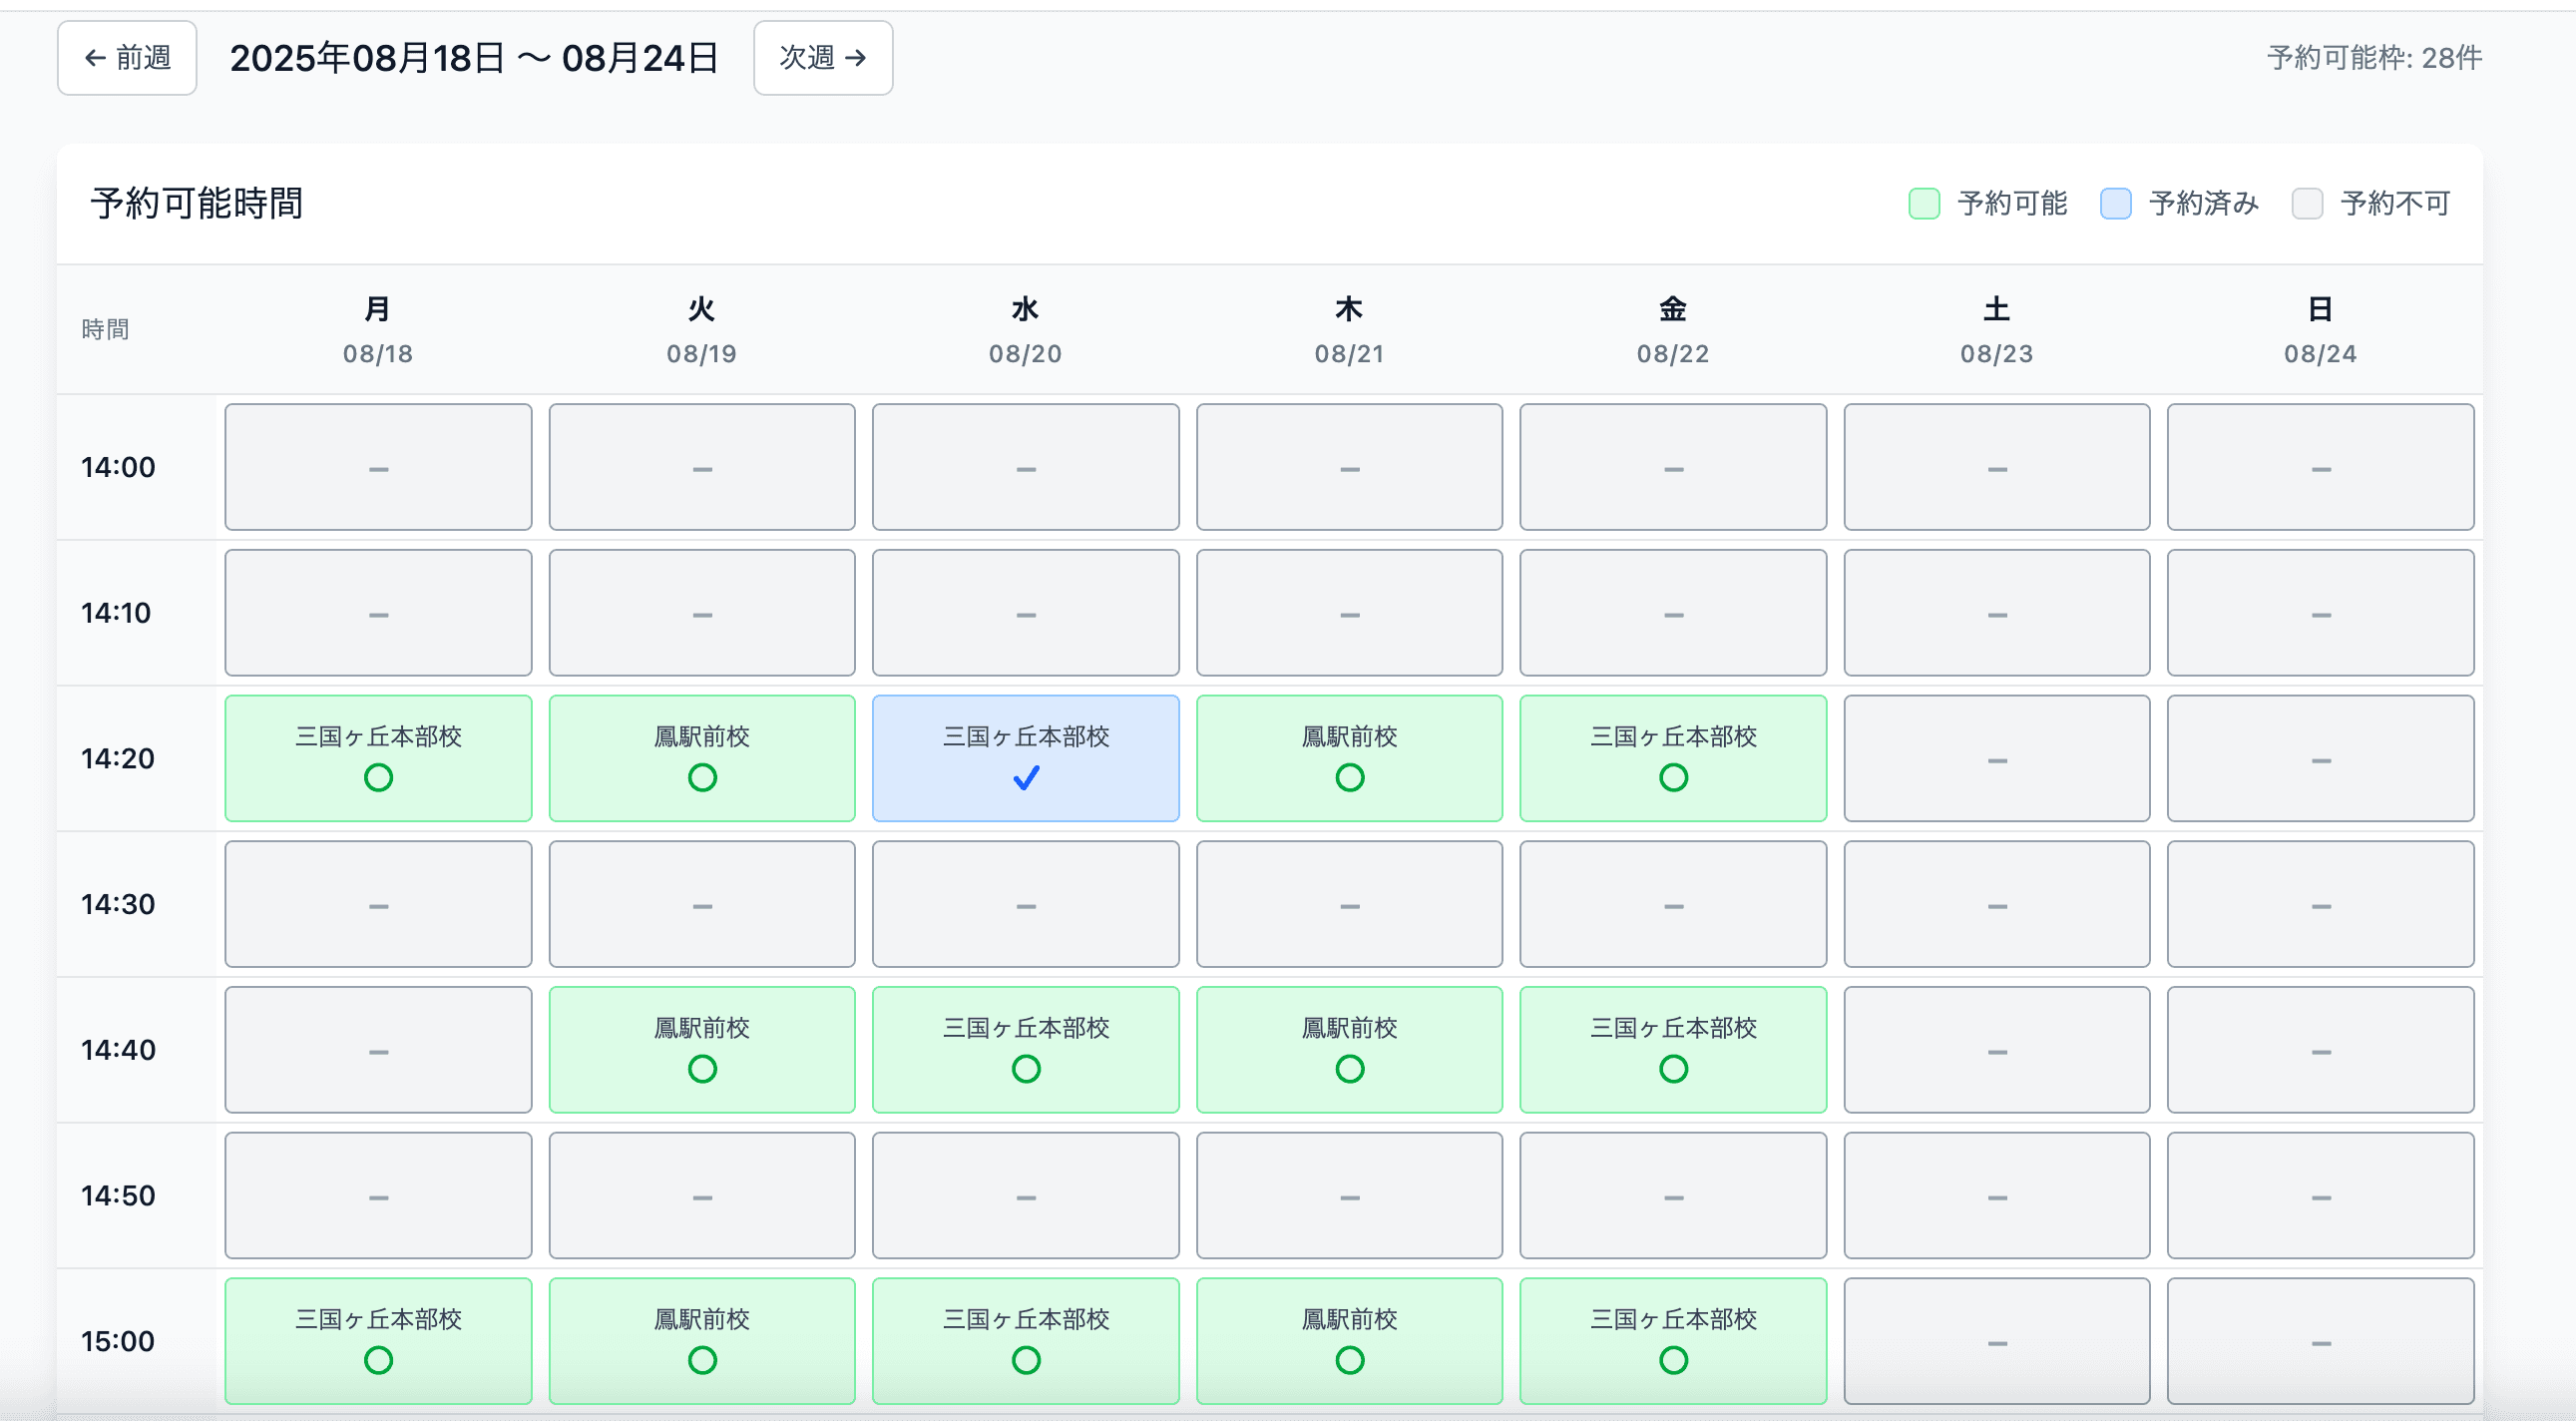The image size is (2576, 1421).
Task: Select Wednesday 14:40 三国ヶ丘本部校 slot
Action: 1026,1050
